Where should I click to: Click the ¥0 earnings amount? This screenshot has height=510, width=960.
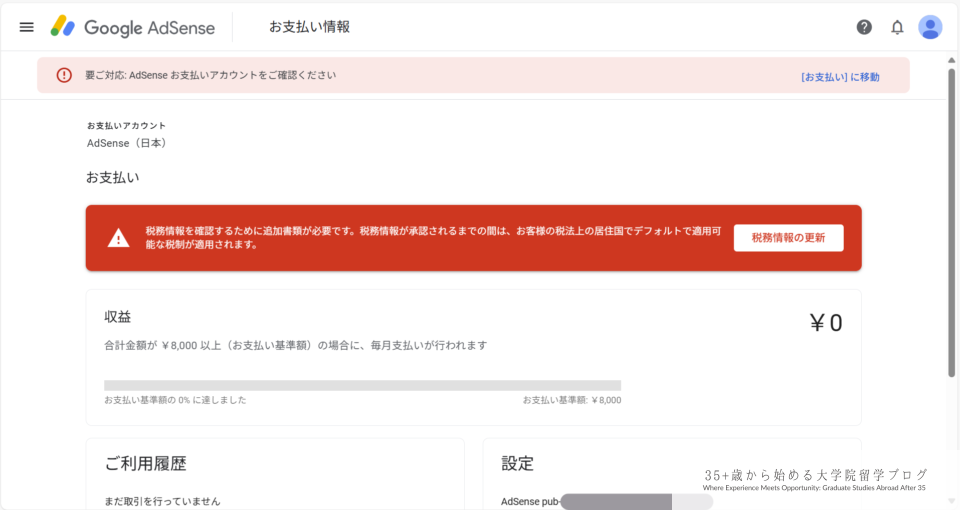825,323
